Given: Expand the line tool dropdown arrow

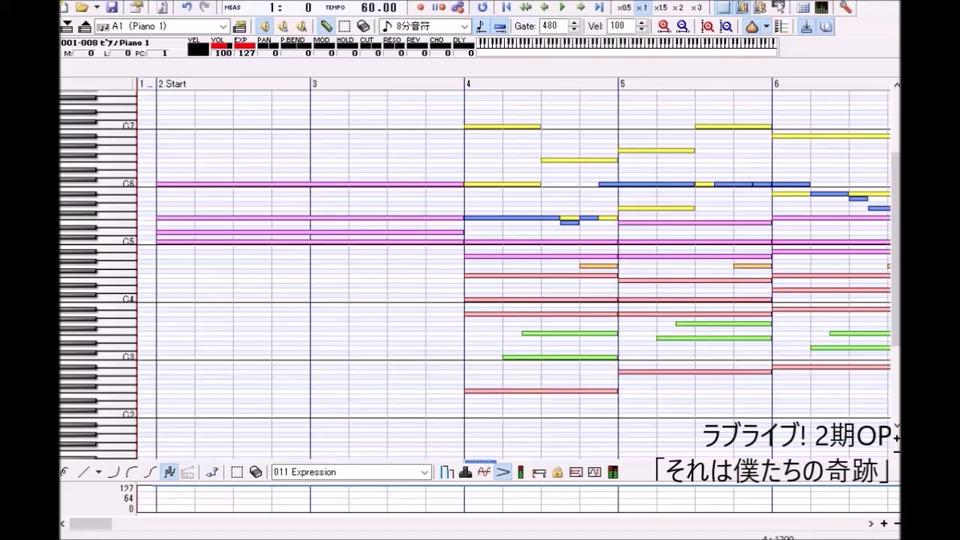Looking at the screenshot, I should (x=99, y=472).
